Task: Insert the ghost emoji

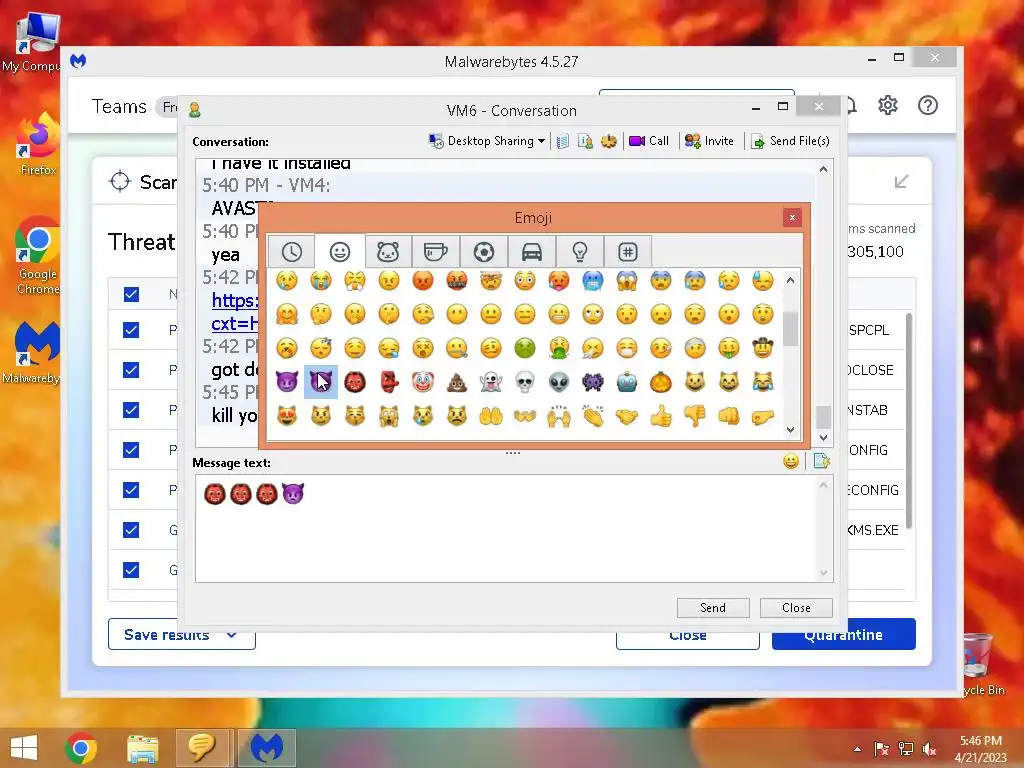Action: click(x=490, y=382)
